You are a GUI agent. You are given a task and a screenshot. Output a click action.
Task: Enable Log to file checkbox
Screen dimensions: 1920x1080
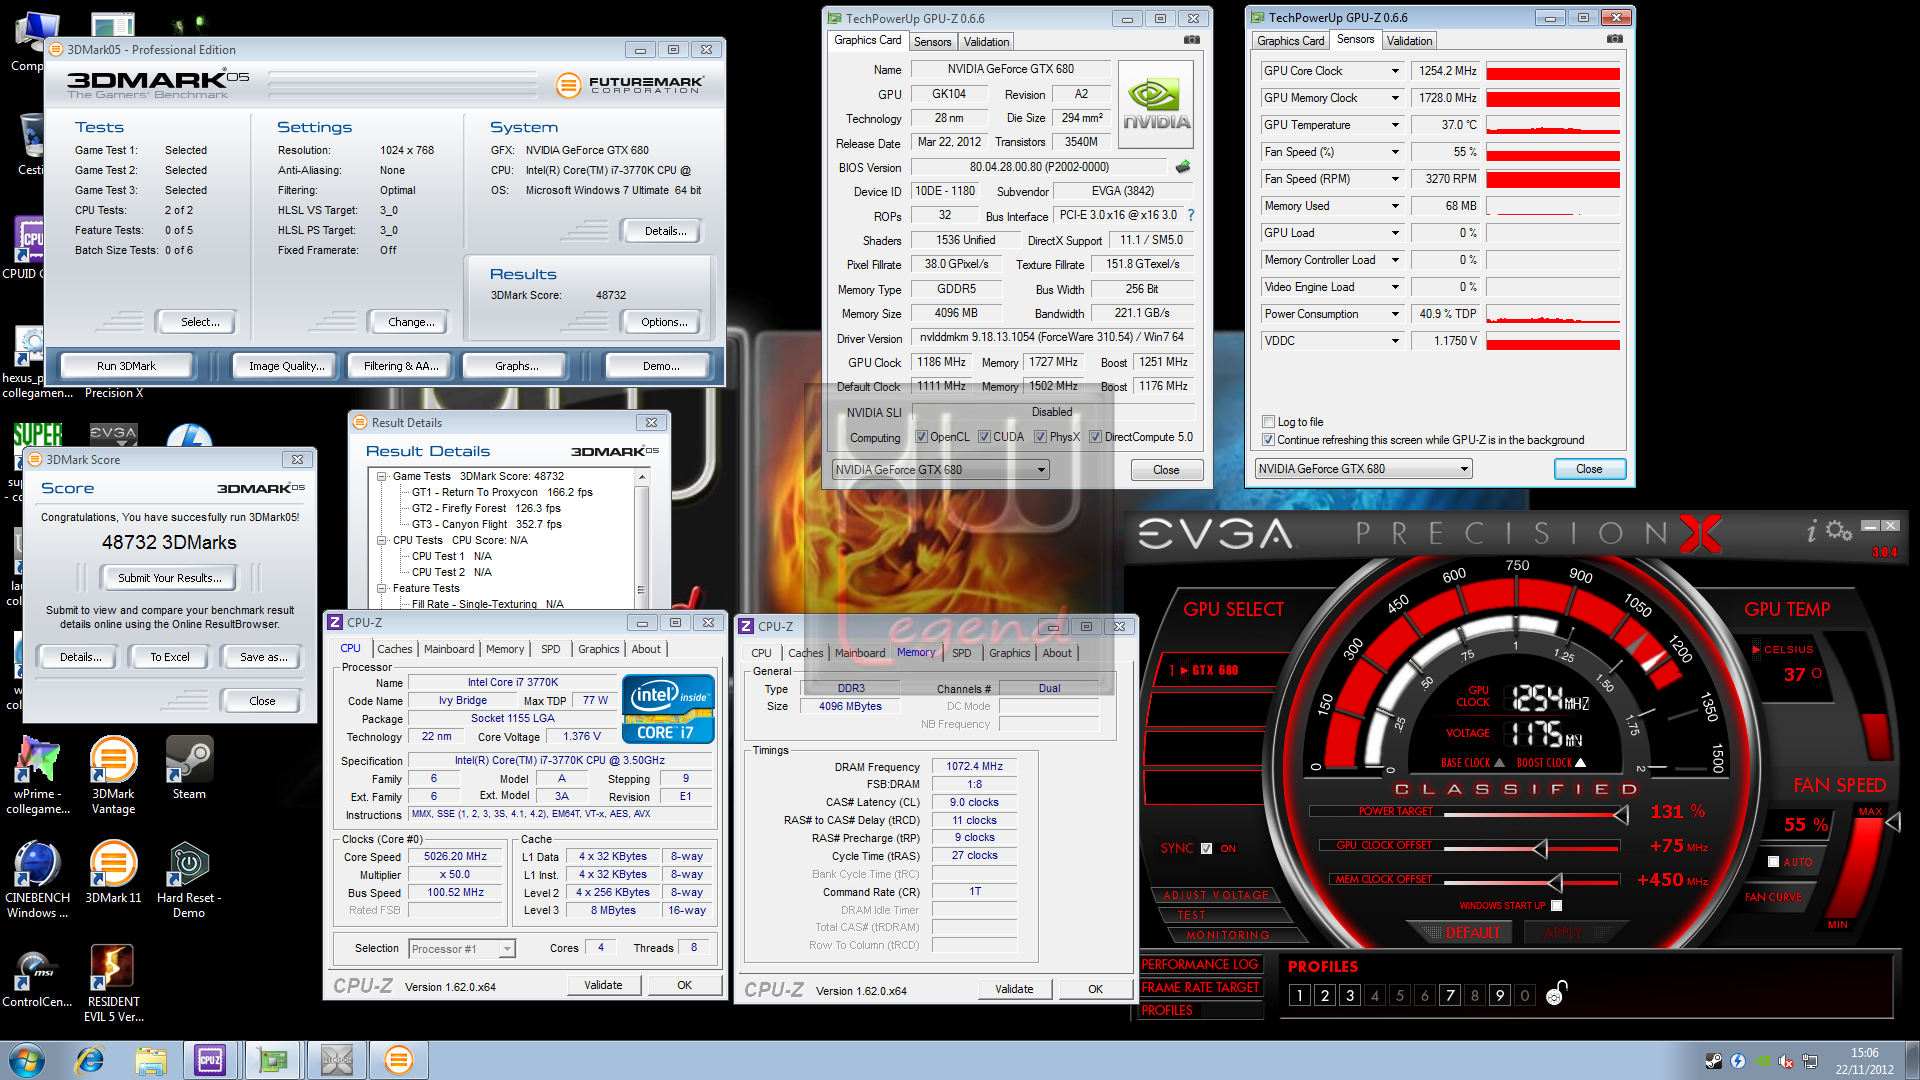(x=1268, y=422)
